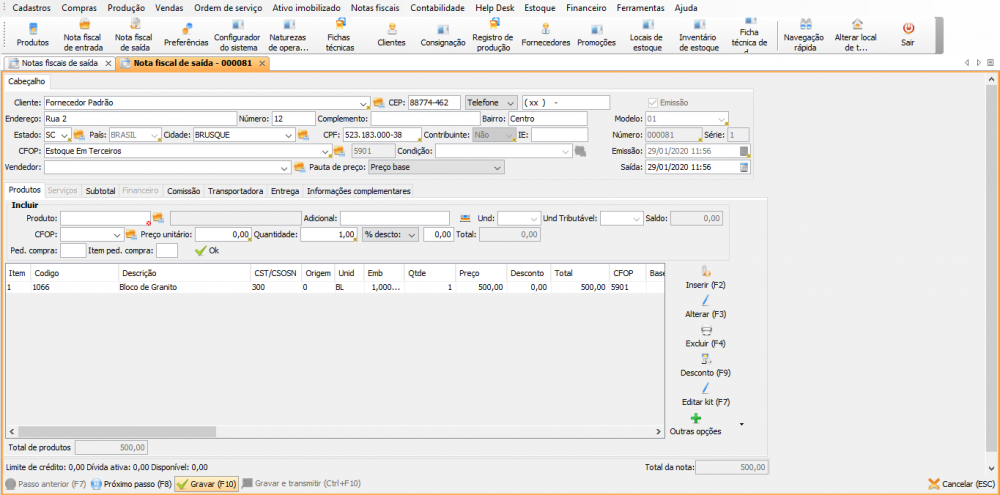Image resolution: width=1000 pixels, height=495 pixels.
Task: Open Fichas técnicas from toolbar
Action: (339, 34)
